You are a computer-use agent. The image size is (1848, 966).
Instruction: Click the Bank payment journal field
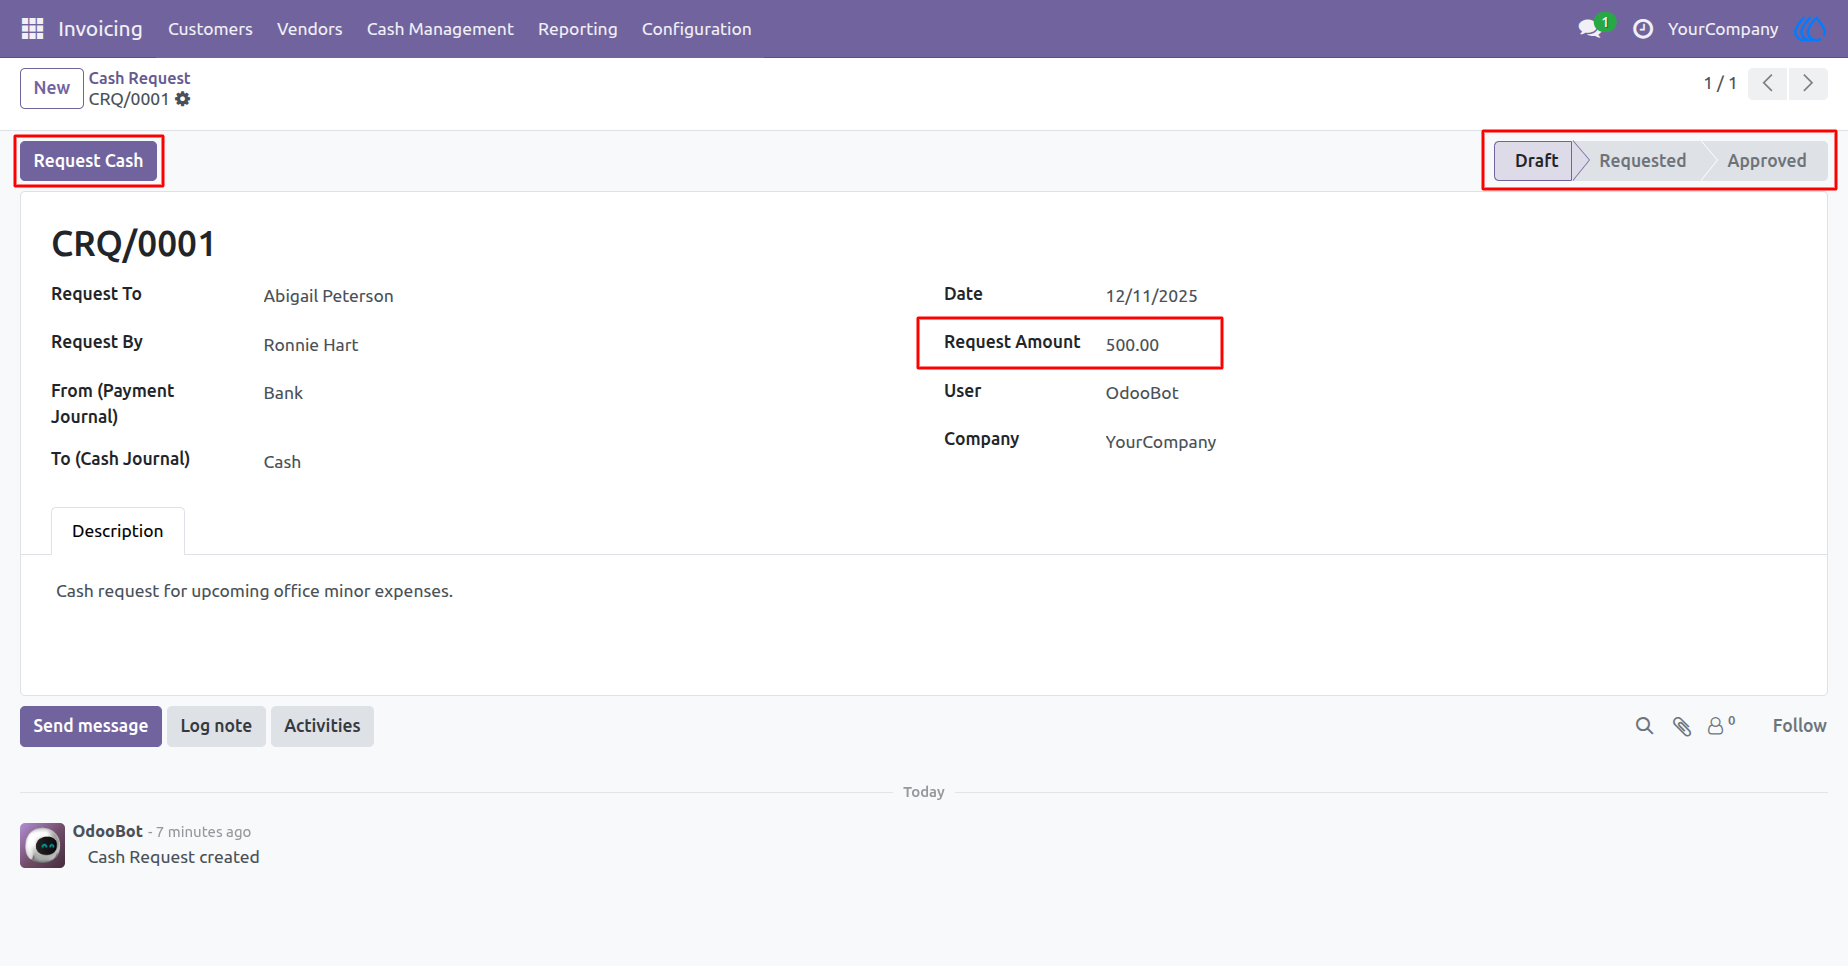[x=283, y=393]
